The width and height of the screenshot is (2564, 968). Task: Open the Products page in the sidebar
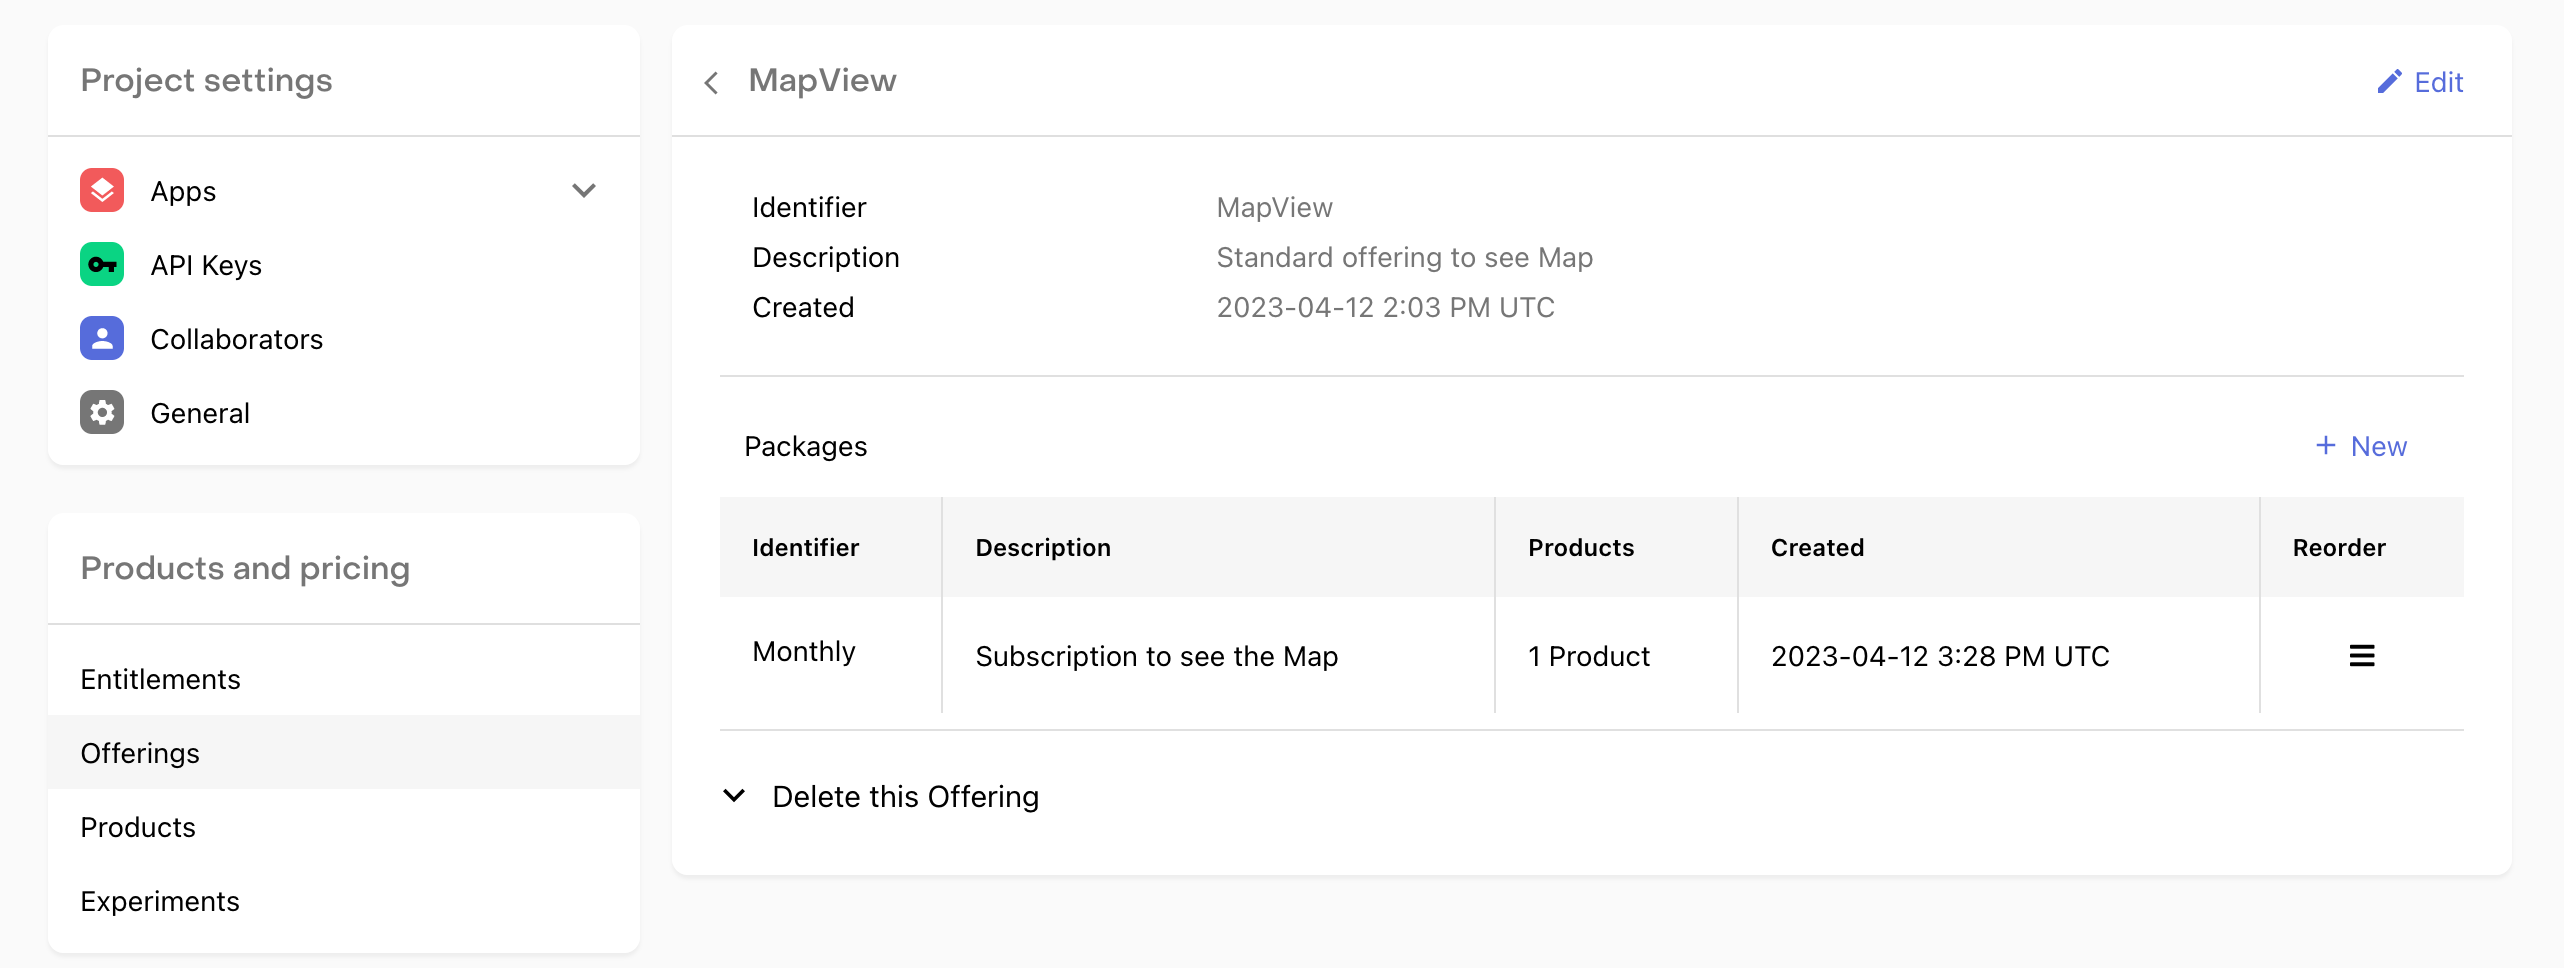[344, 826]
